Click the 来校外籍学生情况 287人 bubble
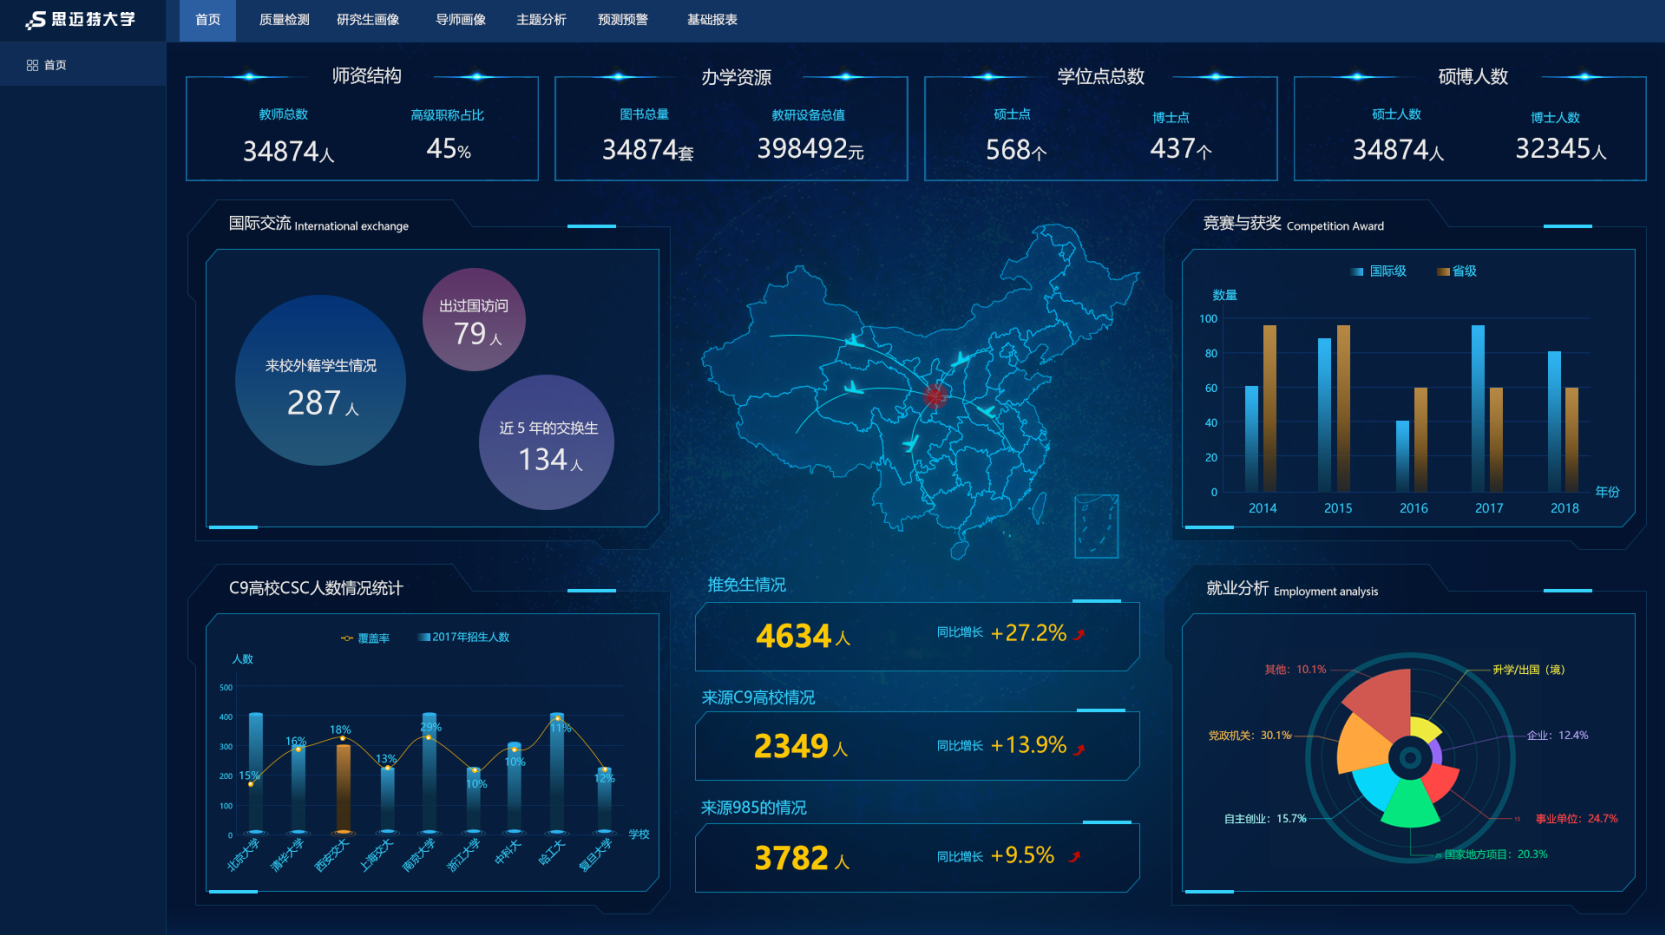 click(x=321, y=381)
